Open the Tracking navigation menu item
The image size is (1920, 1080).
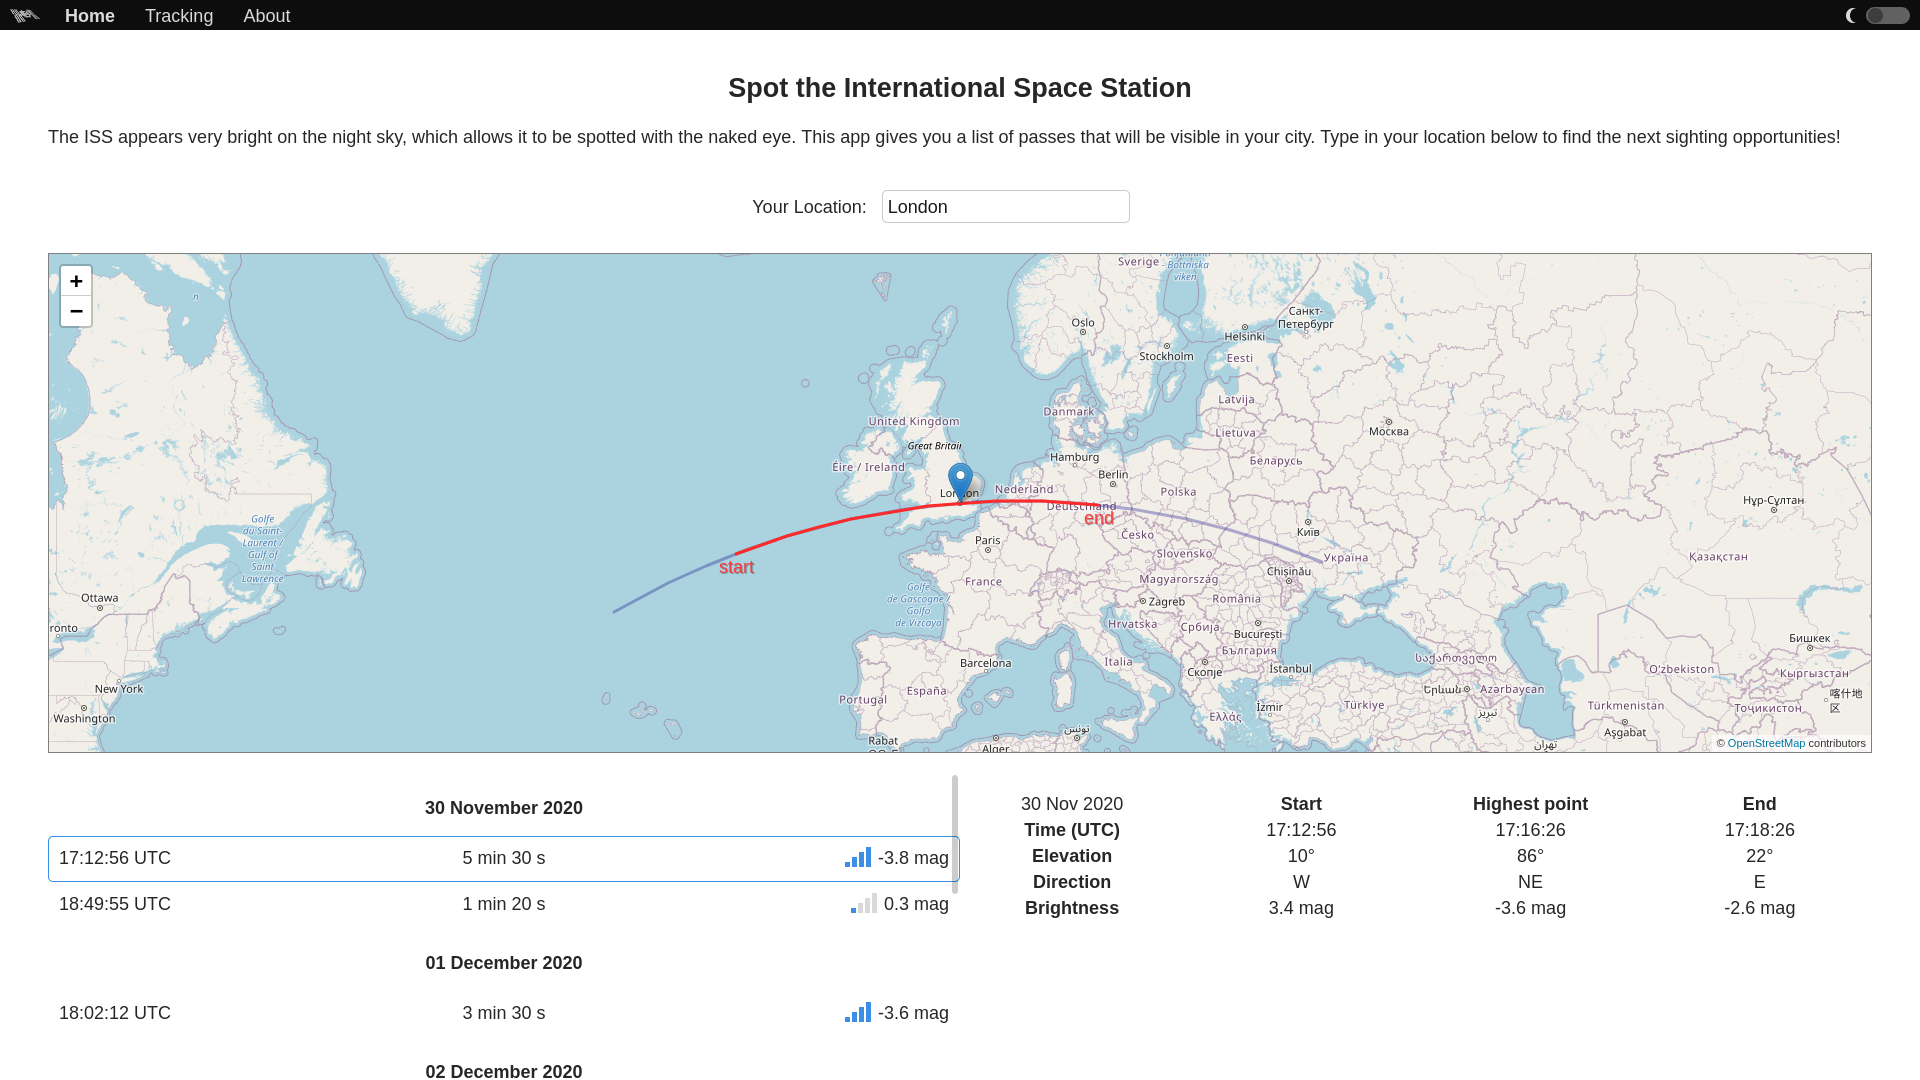(178, 16)
